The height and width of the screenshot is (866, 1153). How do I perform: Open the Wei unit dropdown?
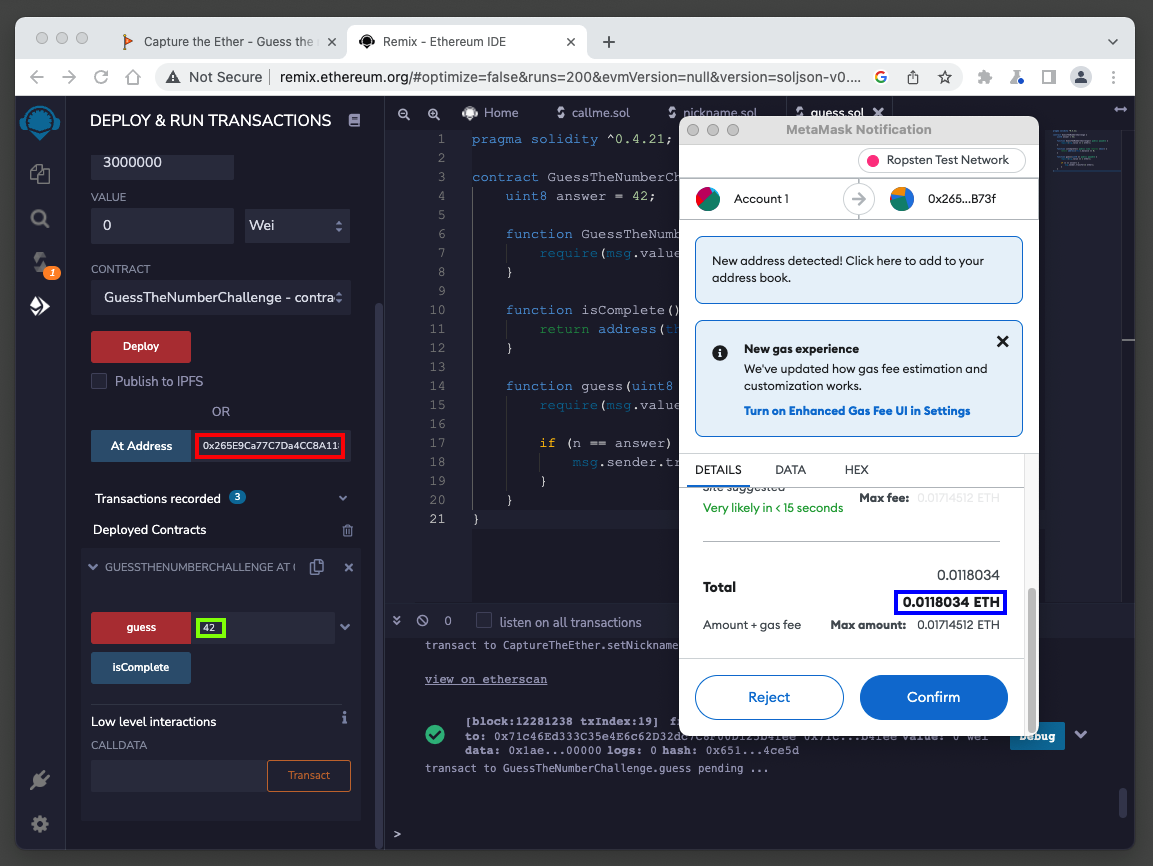coord(297,226)
